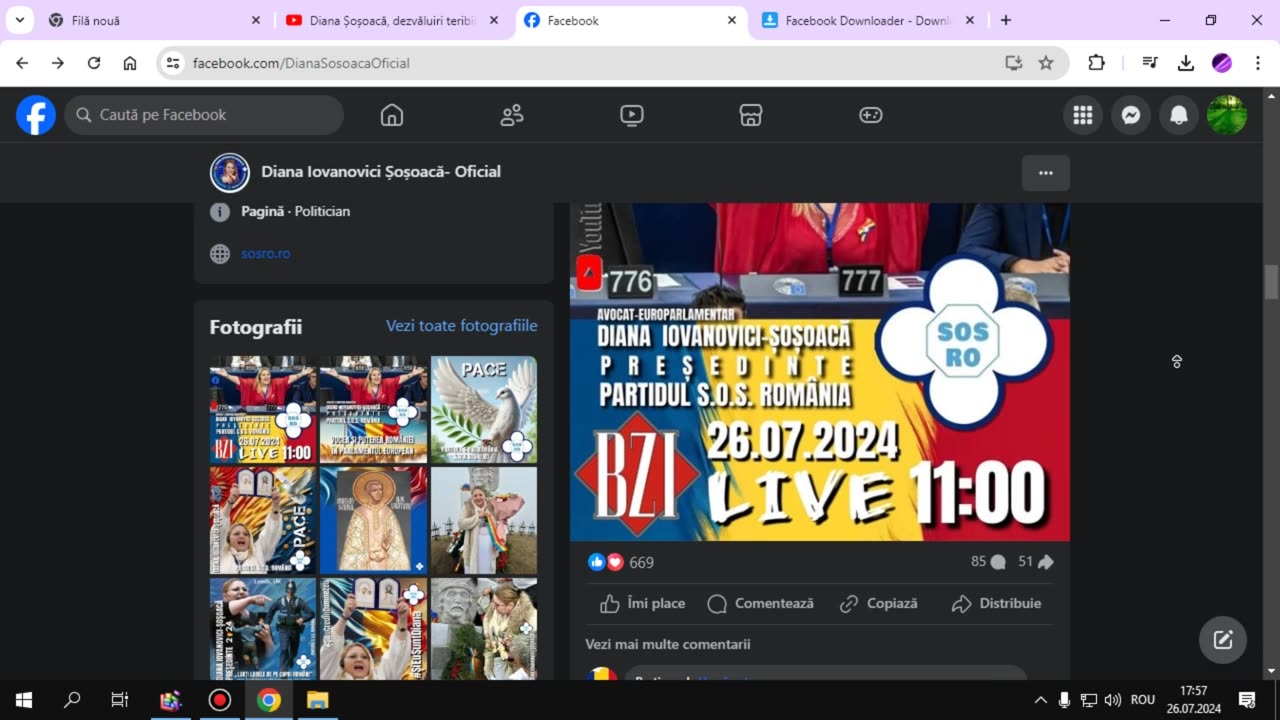Open the post's BZI LIVE 11:00 image
The height and width of the screenshot is (720, 1280).
(x=820, y=372)
